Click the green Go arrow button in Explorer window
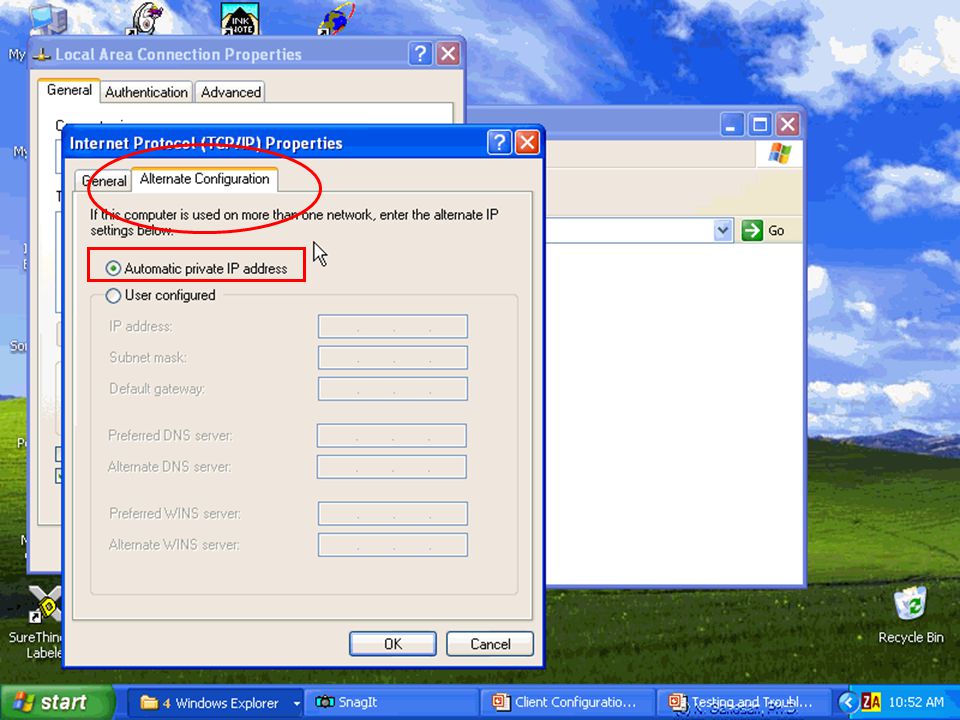Image resolution: width=960 pixels, height=720 pixels. 752,231
